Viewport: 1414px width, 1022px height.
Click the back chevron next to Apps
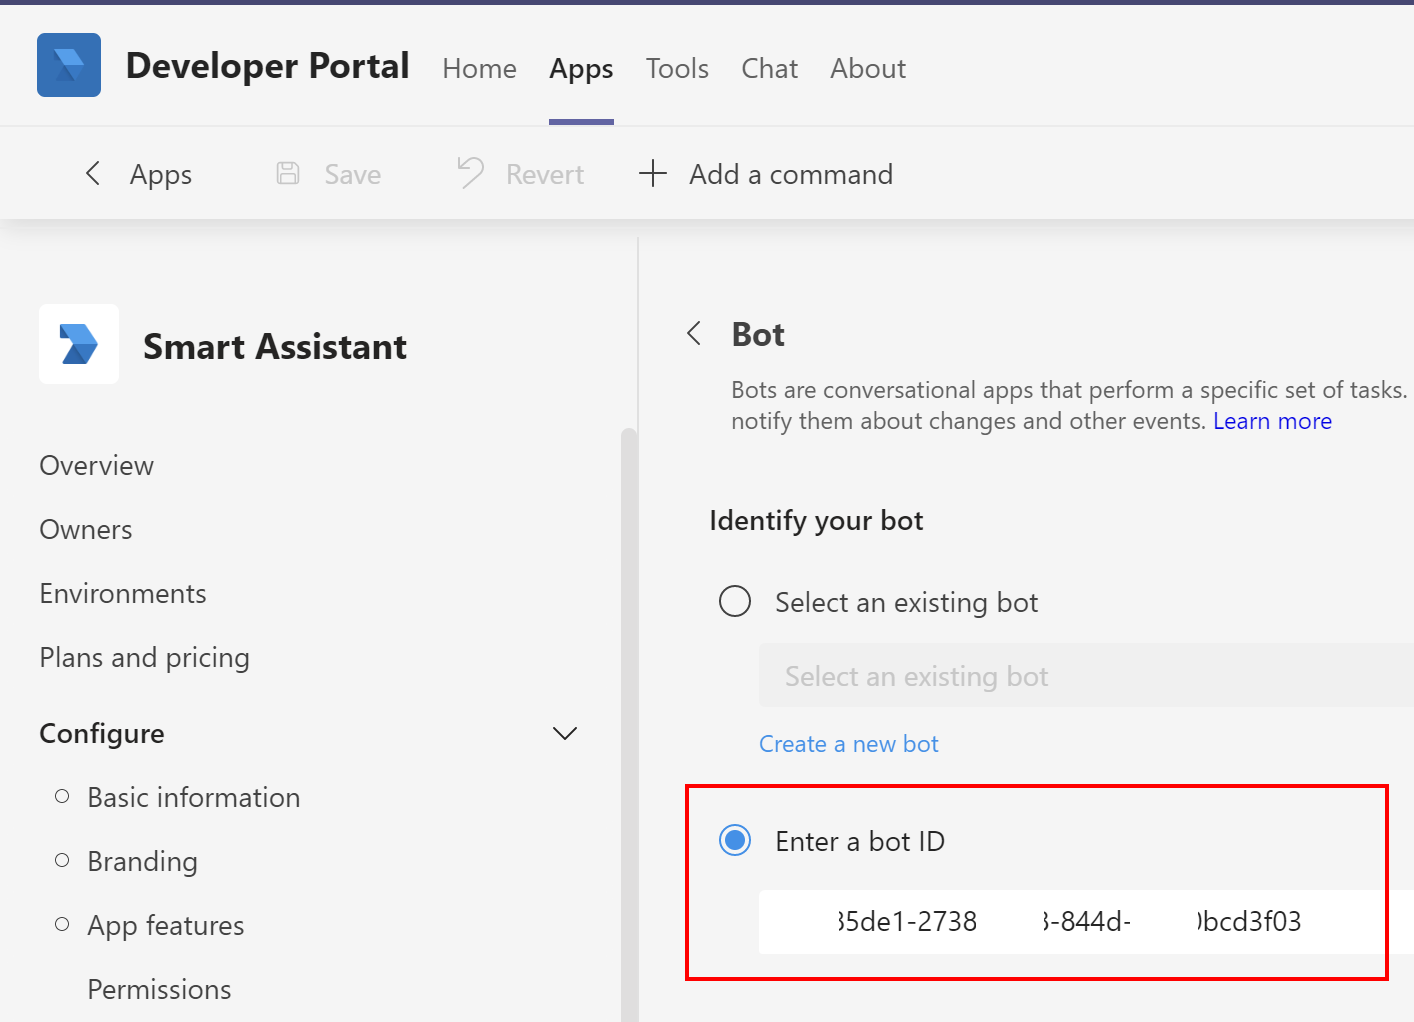click(93, 174)
